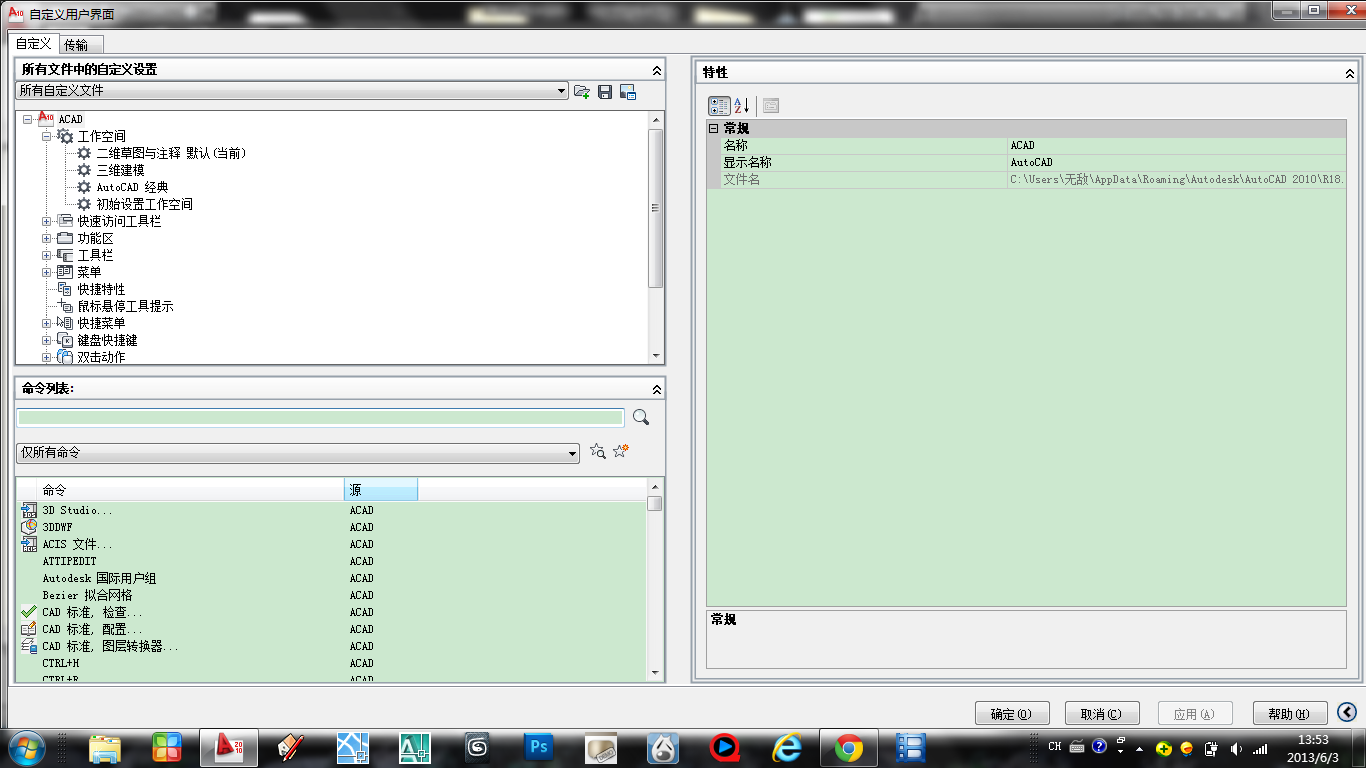Collapse the ACAD root tree node

pyautogui.click(x=27, y=119)
